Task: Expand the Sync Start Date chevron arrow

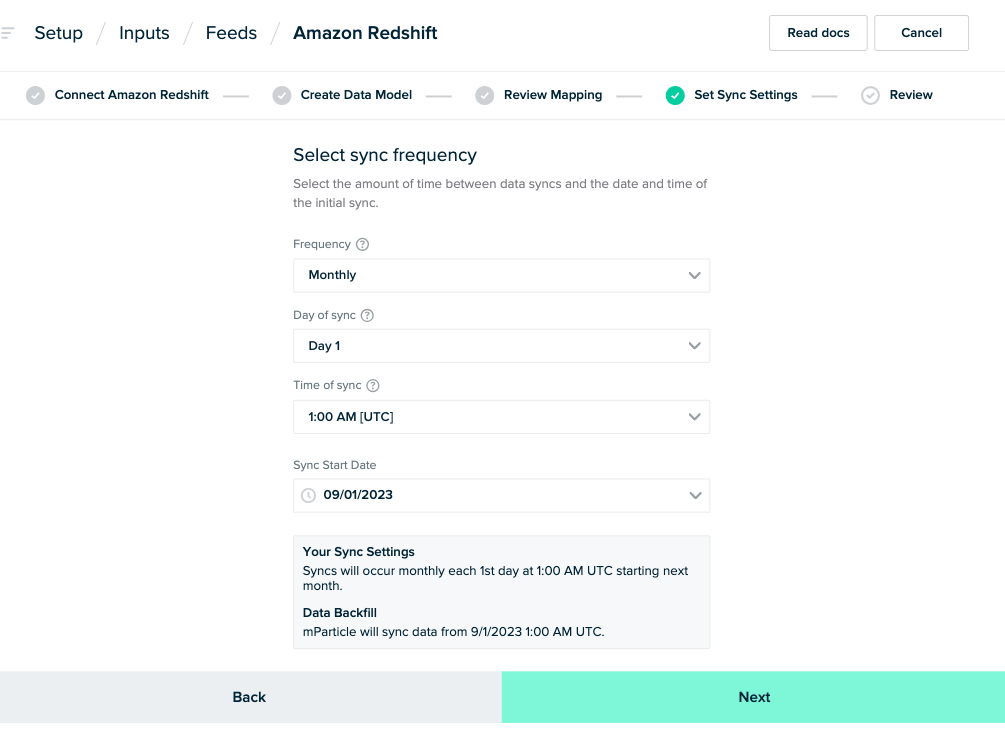Action: [x=695, y=496]
